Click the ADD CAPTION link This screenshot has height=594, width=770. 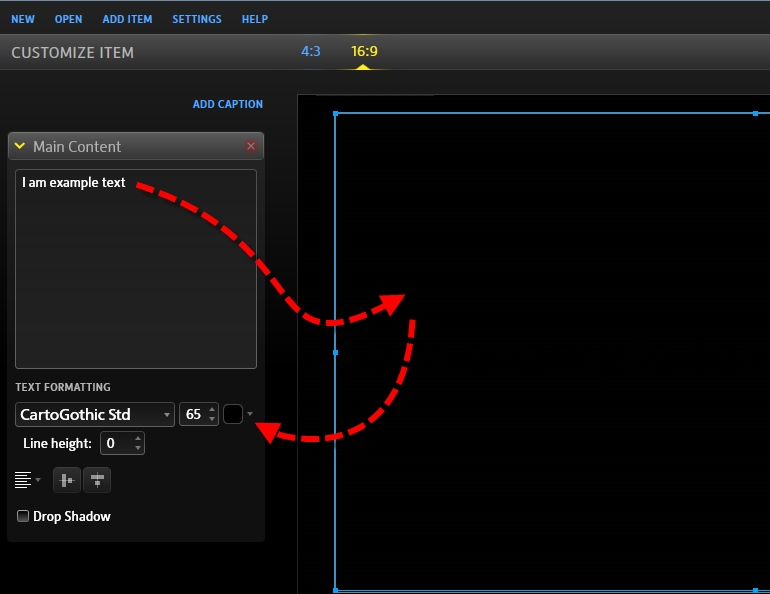[x=227, y=104]
